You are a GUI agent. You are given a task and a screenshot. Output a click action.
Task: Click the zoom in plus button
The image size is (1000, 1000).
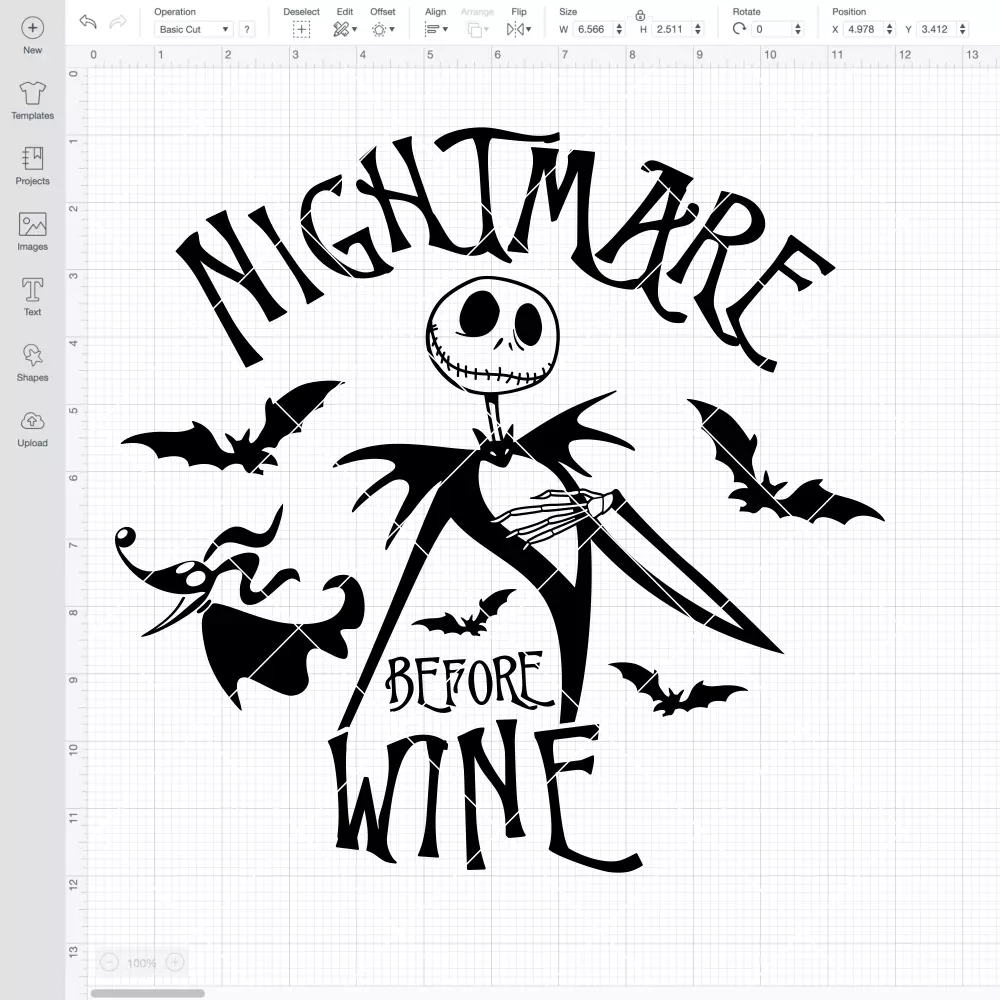(x=175, y=962)
